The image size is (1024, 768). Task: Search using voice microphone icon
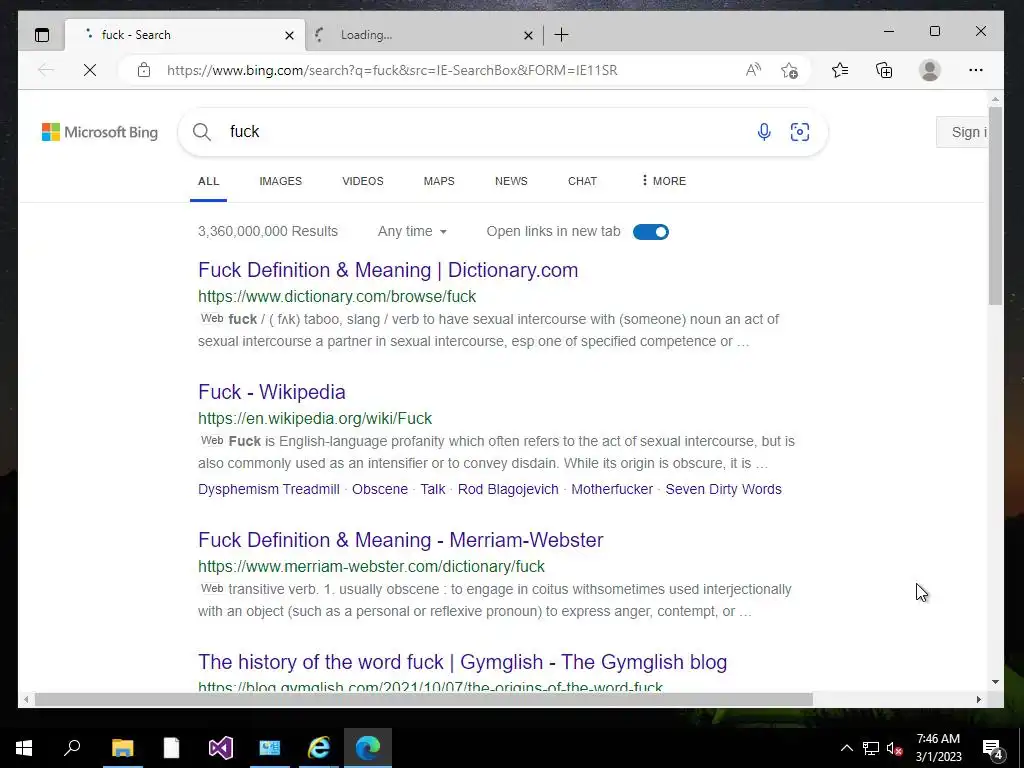764,132
